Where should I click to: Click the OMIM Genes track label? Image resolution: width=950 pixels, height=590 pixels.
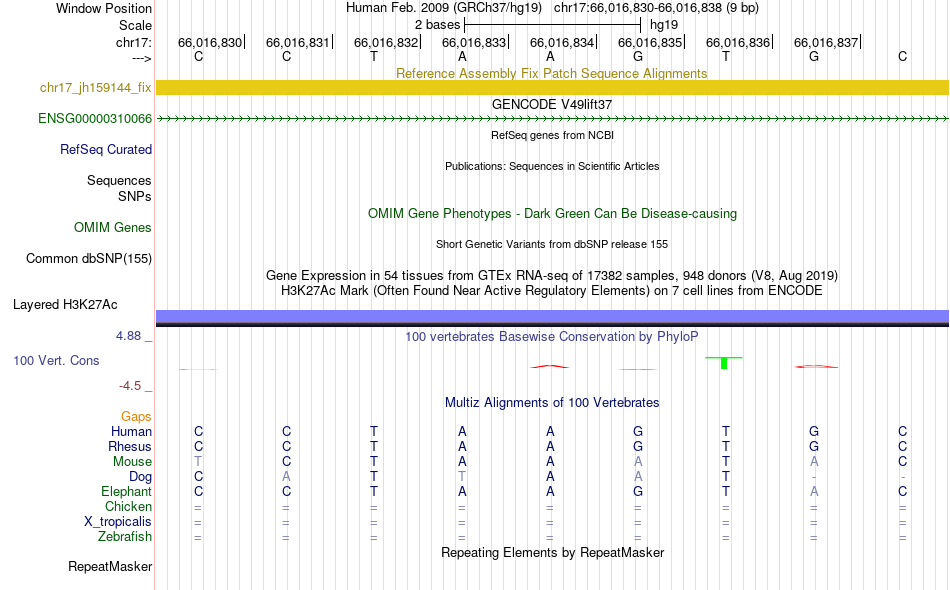(x=112, y=228)
